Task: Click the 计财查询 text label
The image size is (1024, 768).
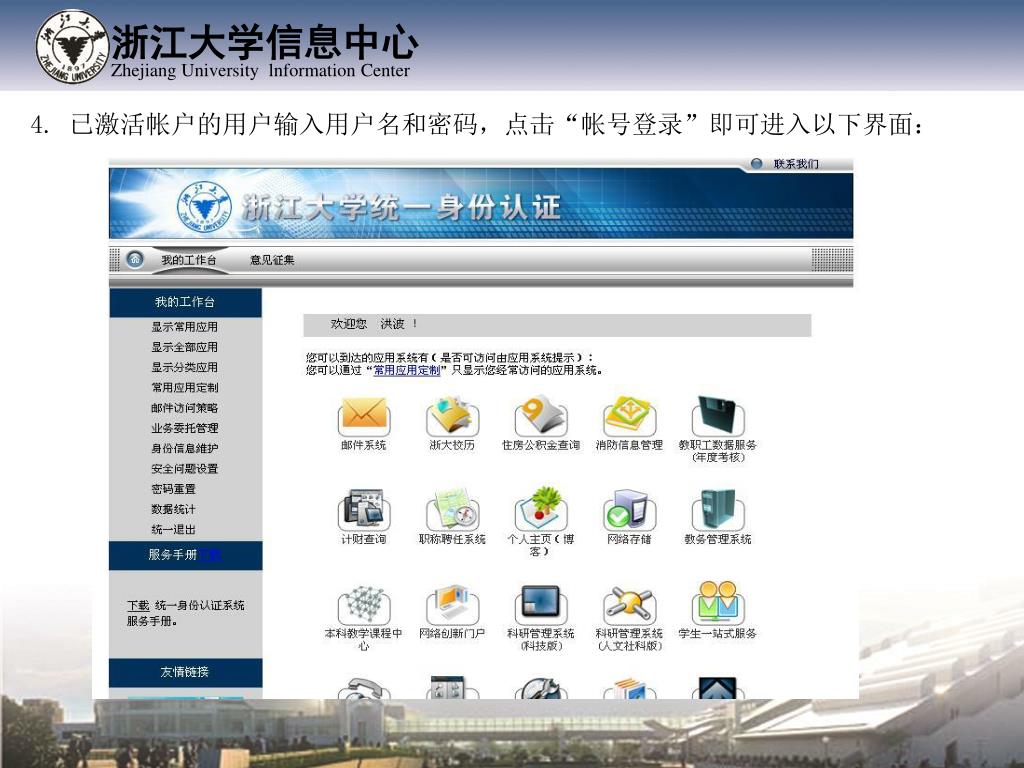Action: pyautogui.click(x=364, y=539)
